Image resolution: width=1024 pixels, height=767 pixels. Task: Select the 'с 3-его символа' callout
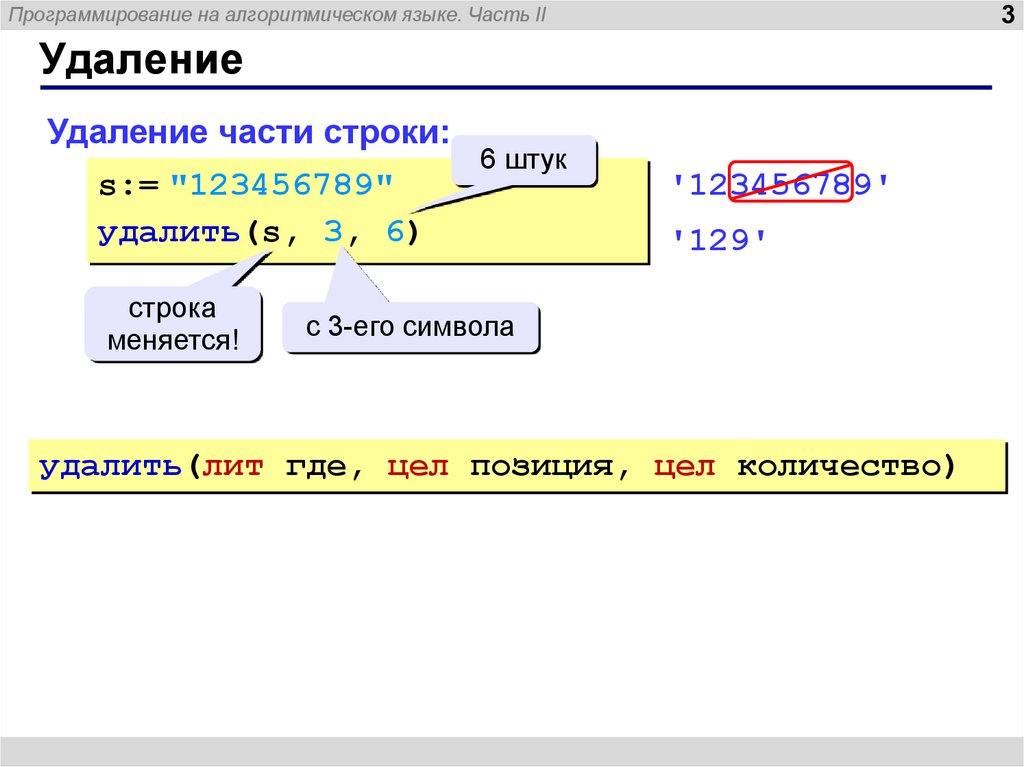(412, 326)
